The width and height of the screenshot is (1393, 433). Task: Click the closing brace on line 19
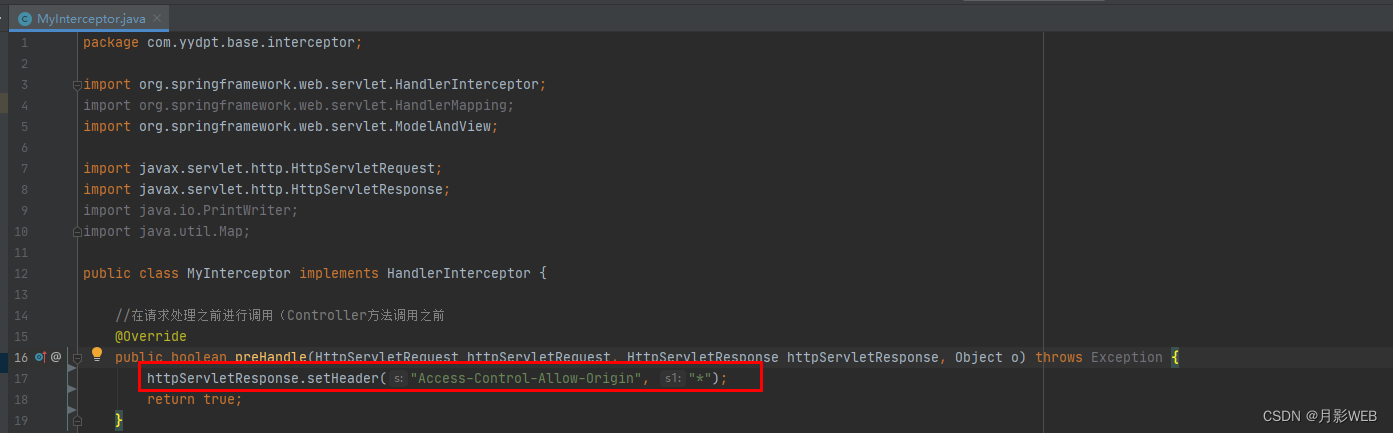click(x=119, y=420)
